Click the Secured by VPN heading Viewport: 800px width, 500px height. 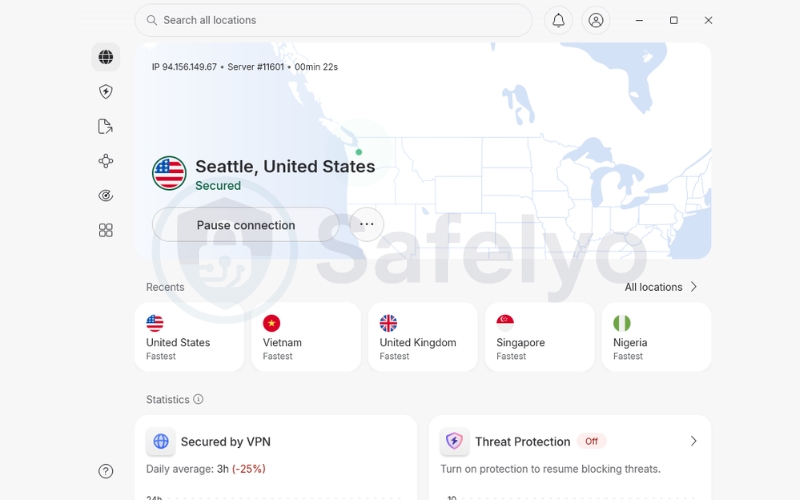[x=226, y=442]
